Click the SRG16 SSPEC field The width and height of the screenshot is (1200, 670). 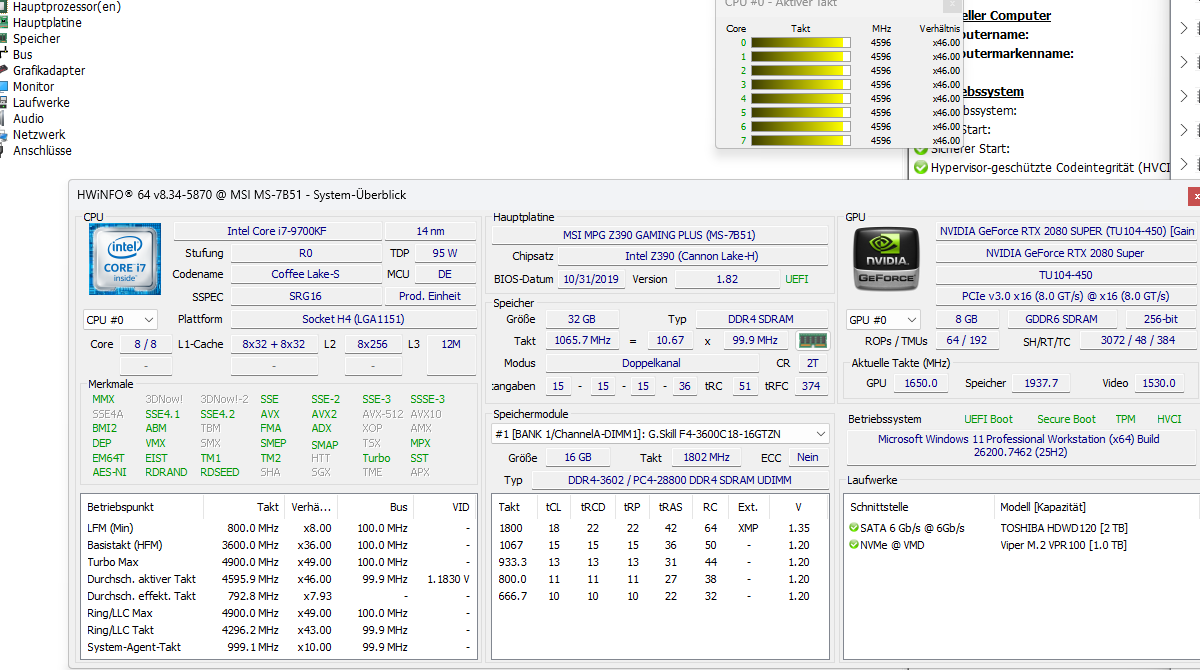click(x=305, y=296)
